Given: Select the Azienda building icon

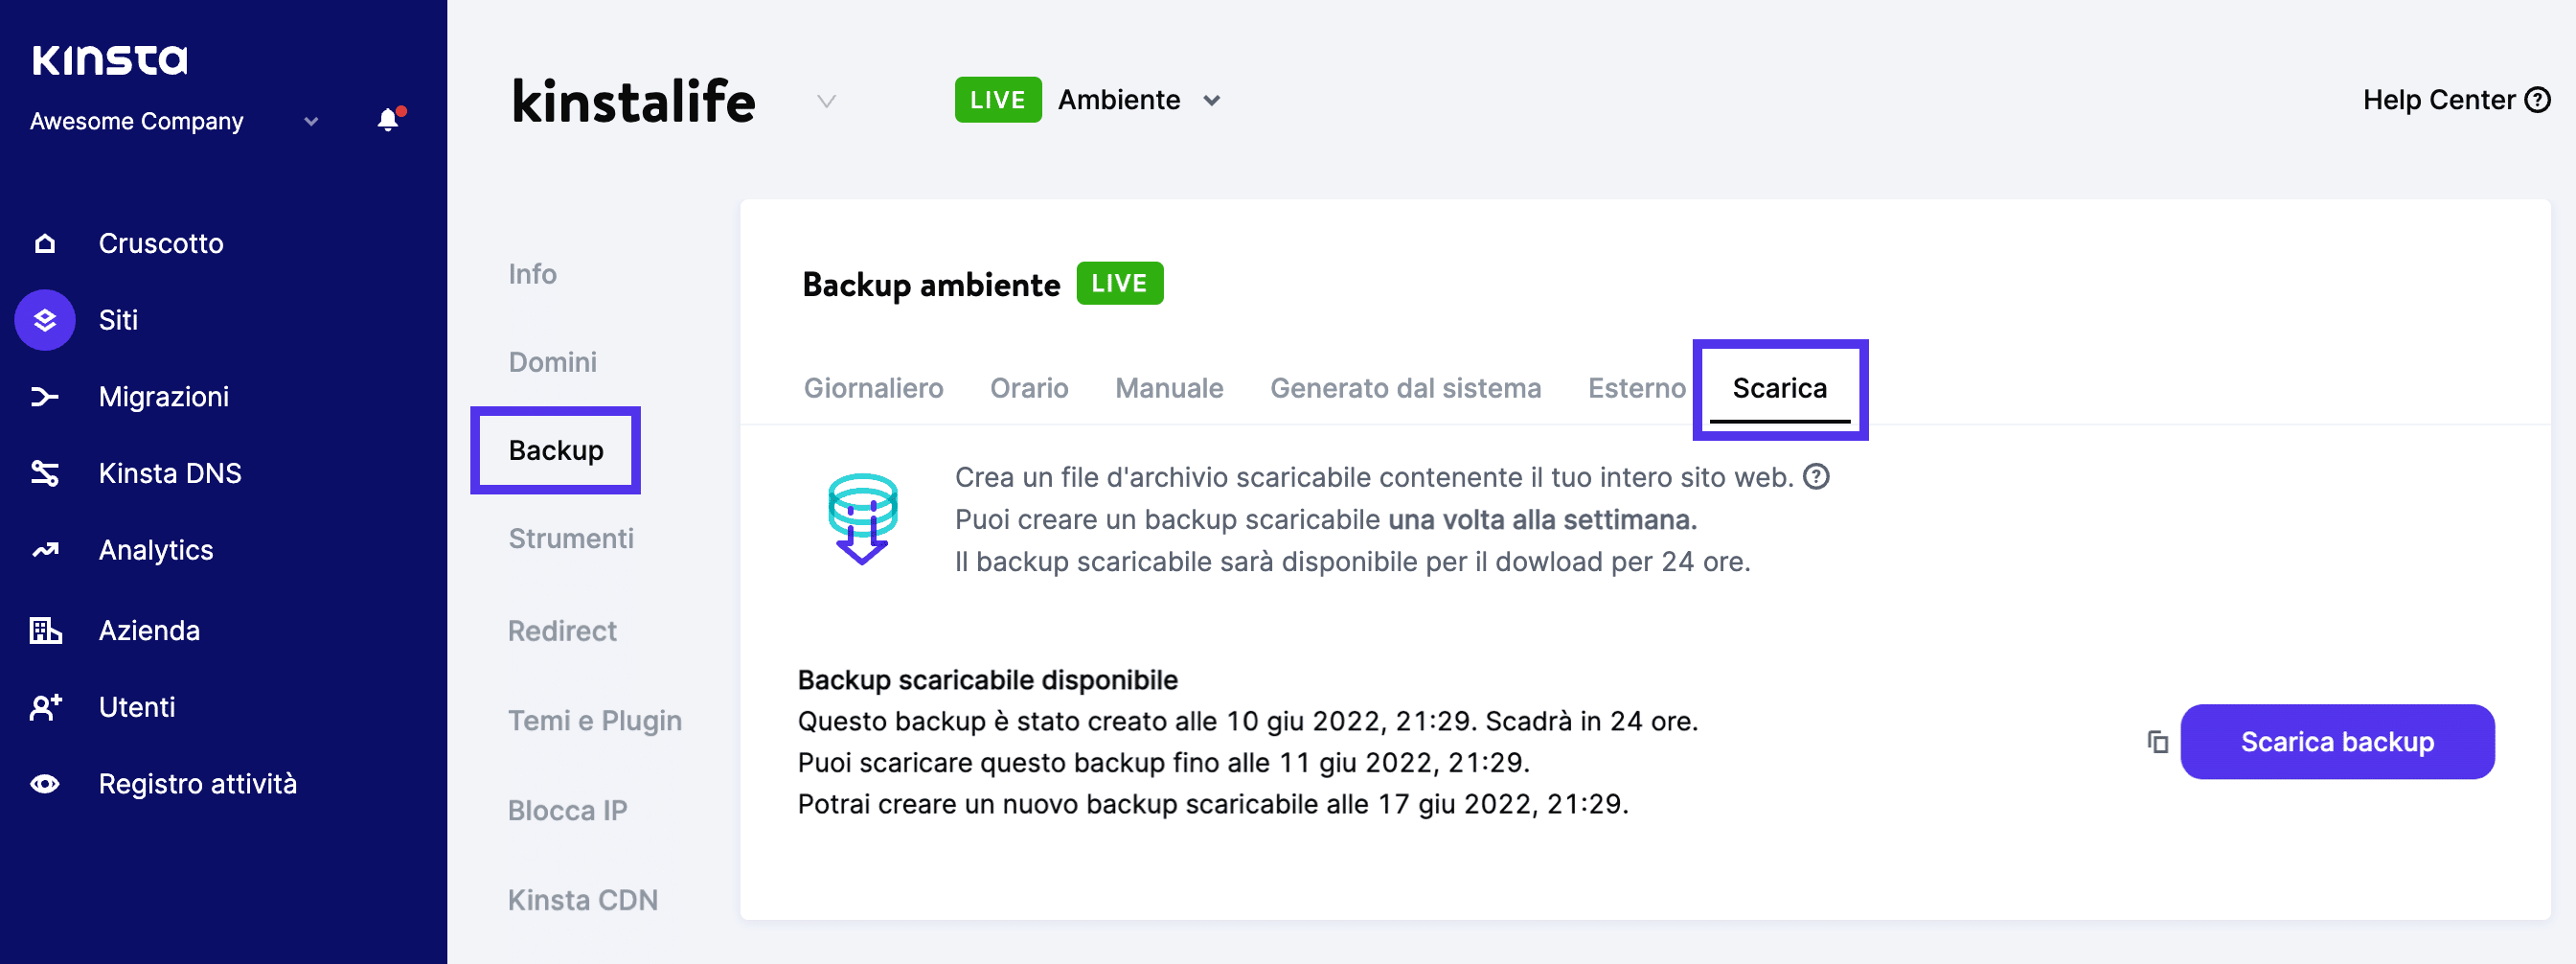Looking at the screenshot, I should point(44,629).
